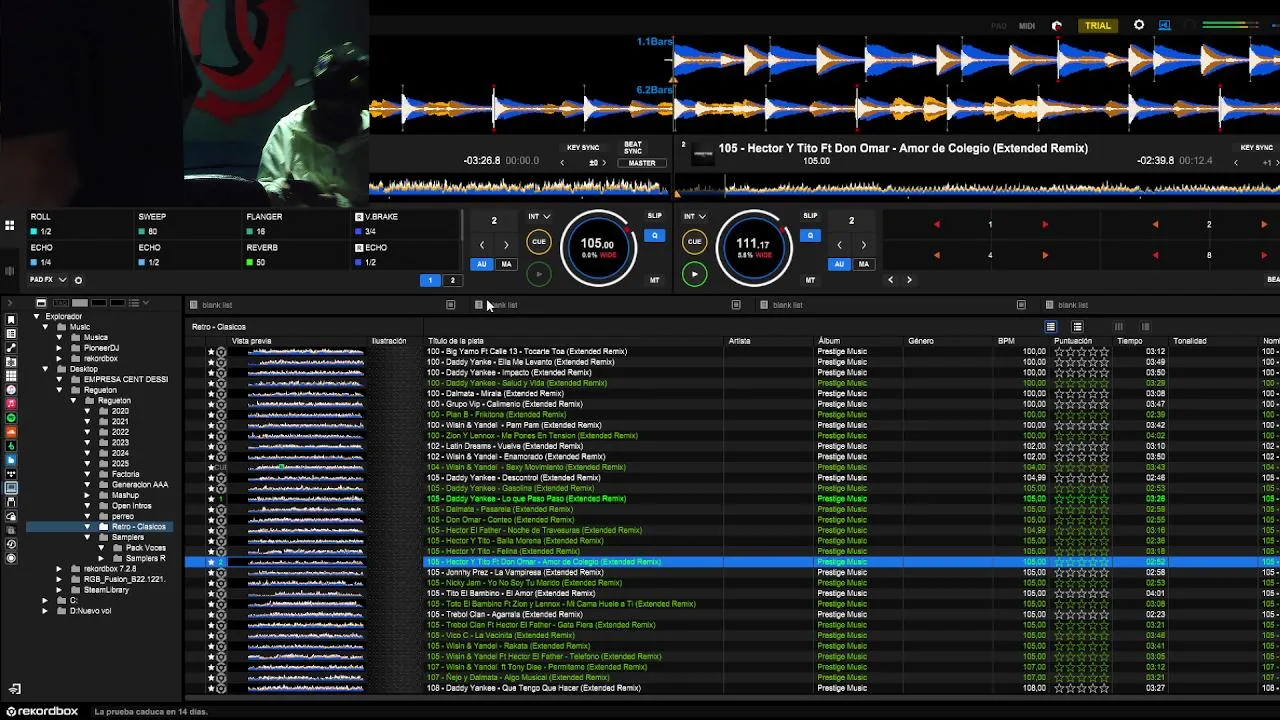Switch to pad FX bank 1
The width and height of the screenshot is (1280, 720).
430,280
